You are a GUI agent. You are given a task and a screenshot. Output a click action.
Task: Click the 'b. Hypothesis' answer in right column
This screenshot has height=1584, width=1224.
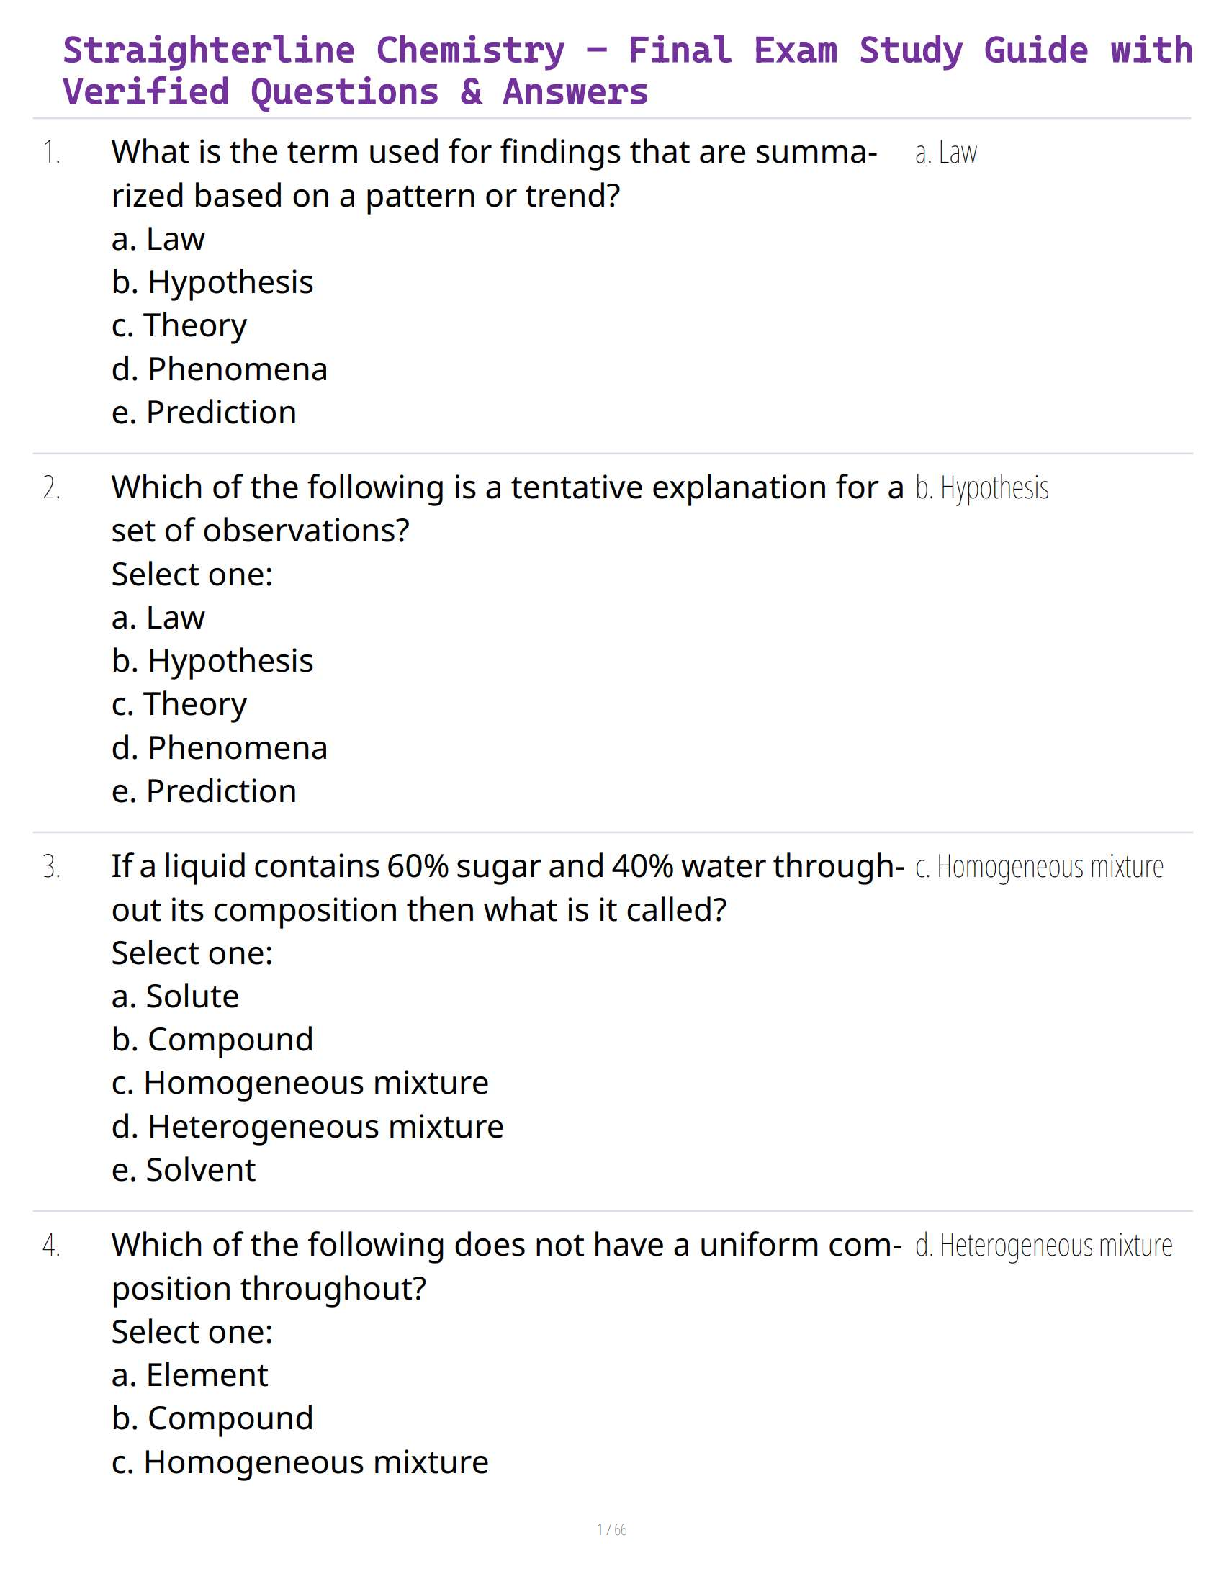coord(982,488)
